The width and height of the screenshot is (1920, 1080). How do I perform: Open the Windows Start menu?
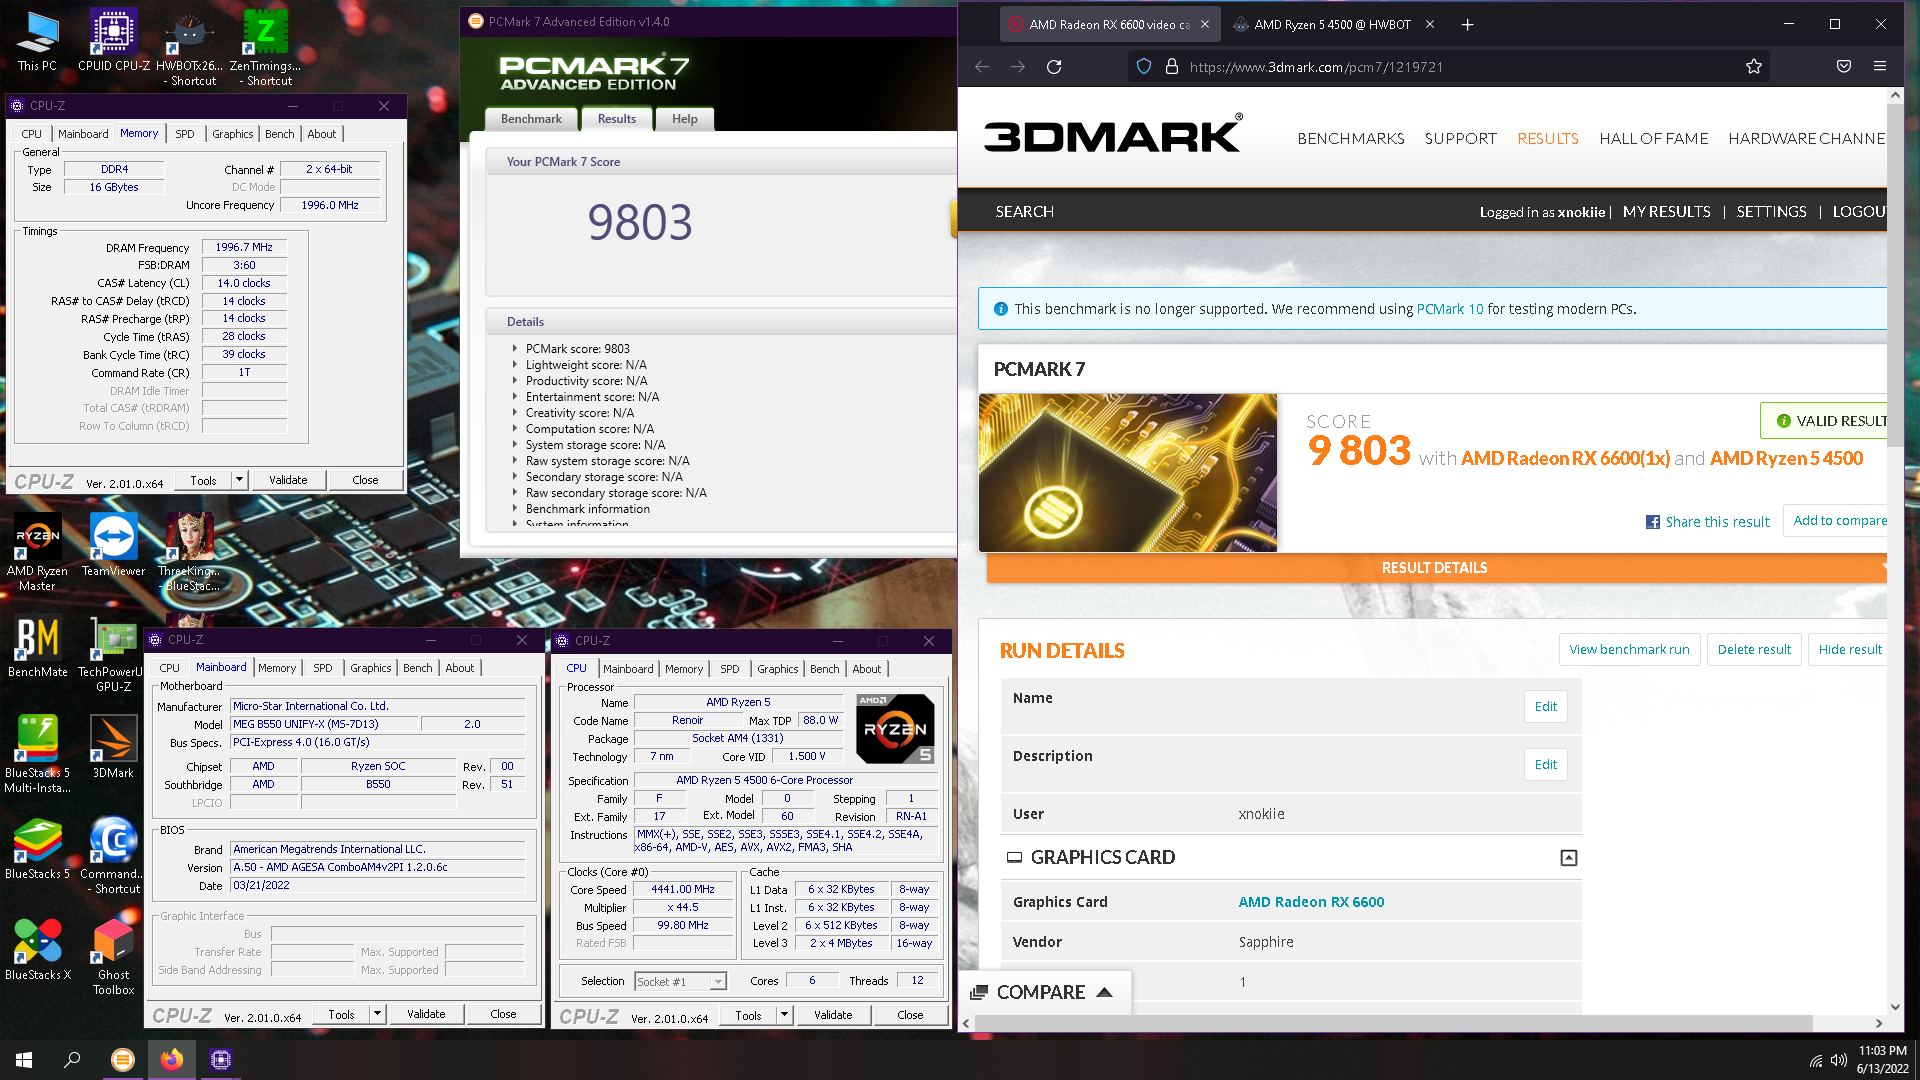pyautogui.click(x=24, y=1059)
